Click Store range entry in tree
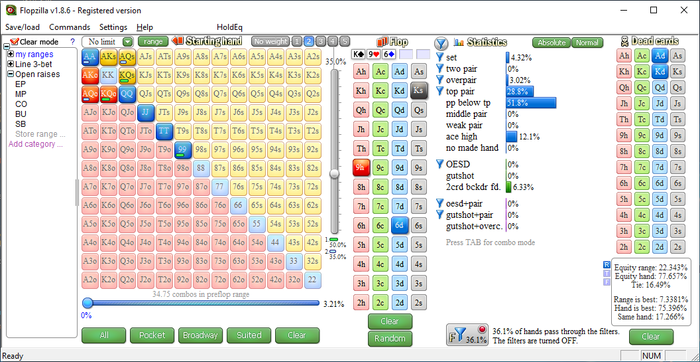Screen dimensions: 700x362 [x=40, y=134]
